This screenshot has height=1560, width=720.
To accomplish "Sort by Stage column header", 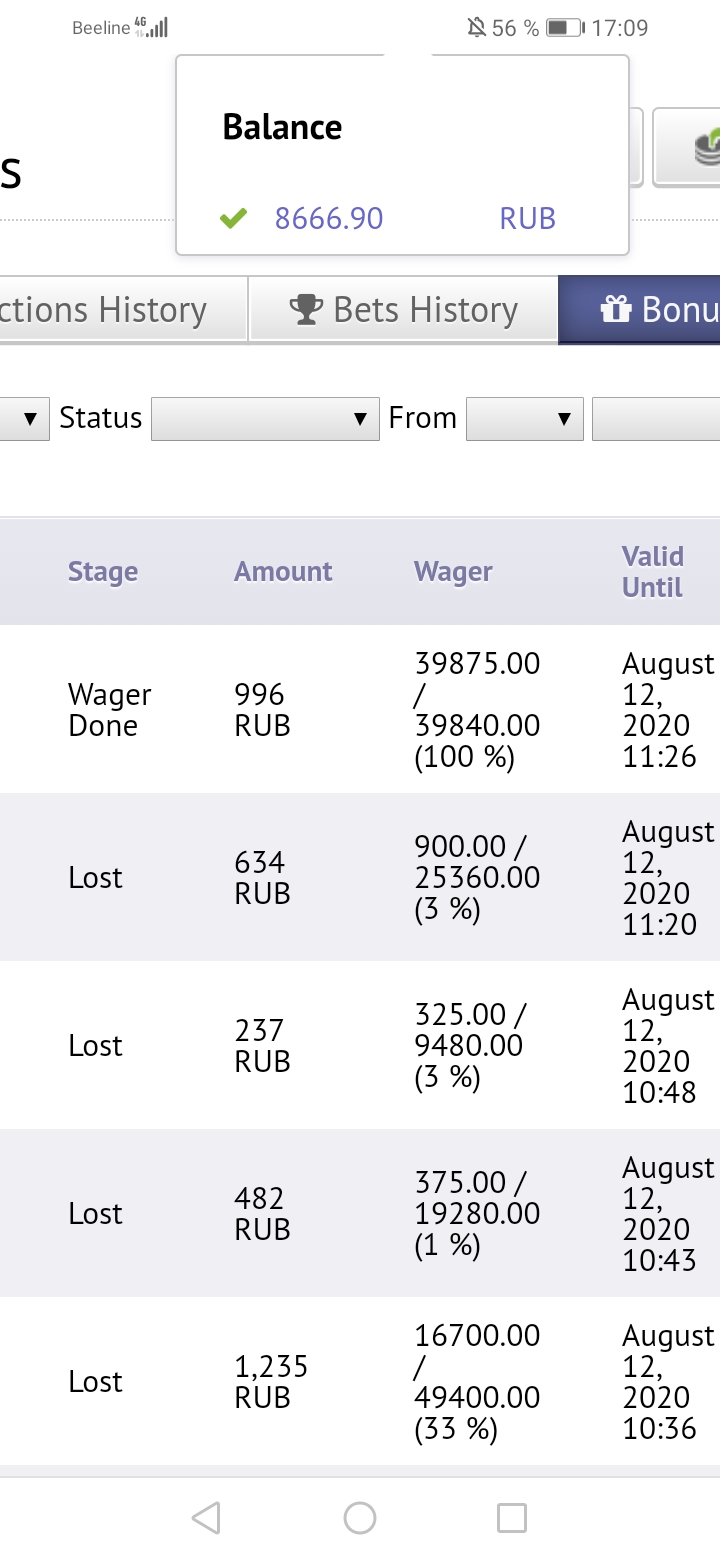I will click(x=103, y=572).
